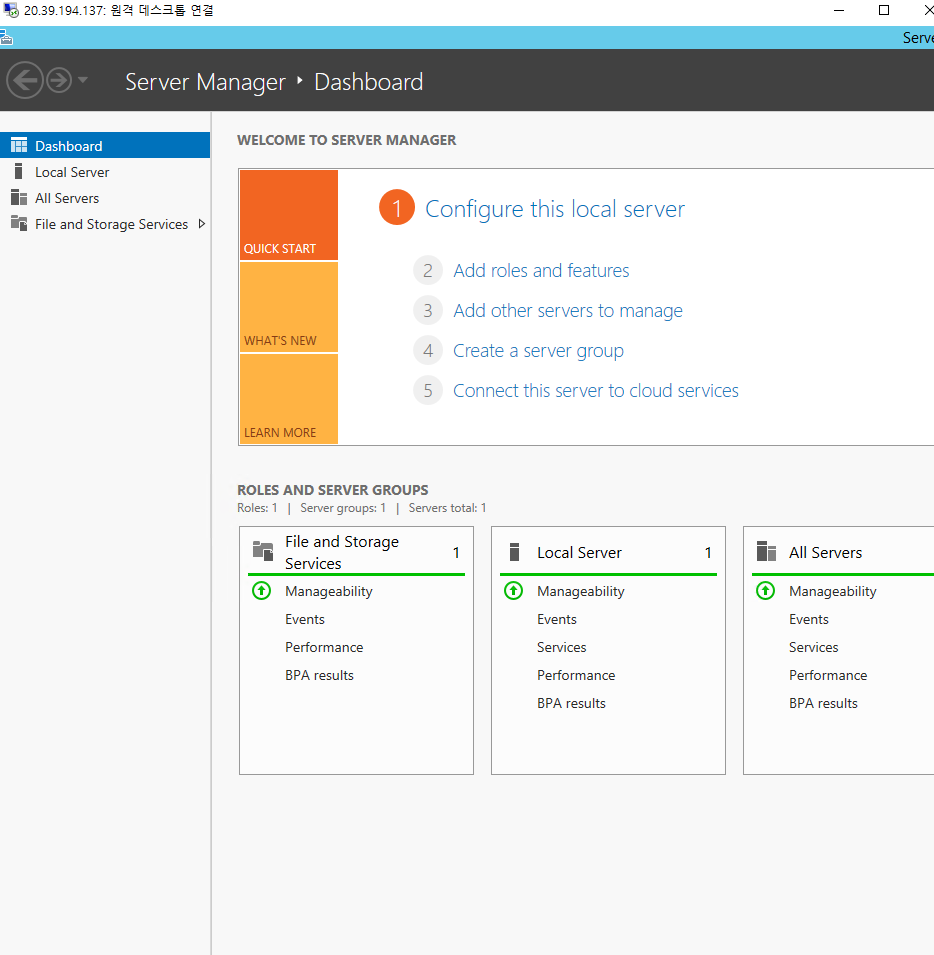Open Services in Local Server tile
This screenshot has width=934, height=955.
[x=561, y=647]
